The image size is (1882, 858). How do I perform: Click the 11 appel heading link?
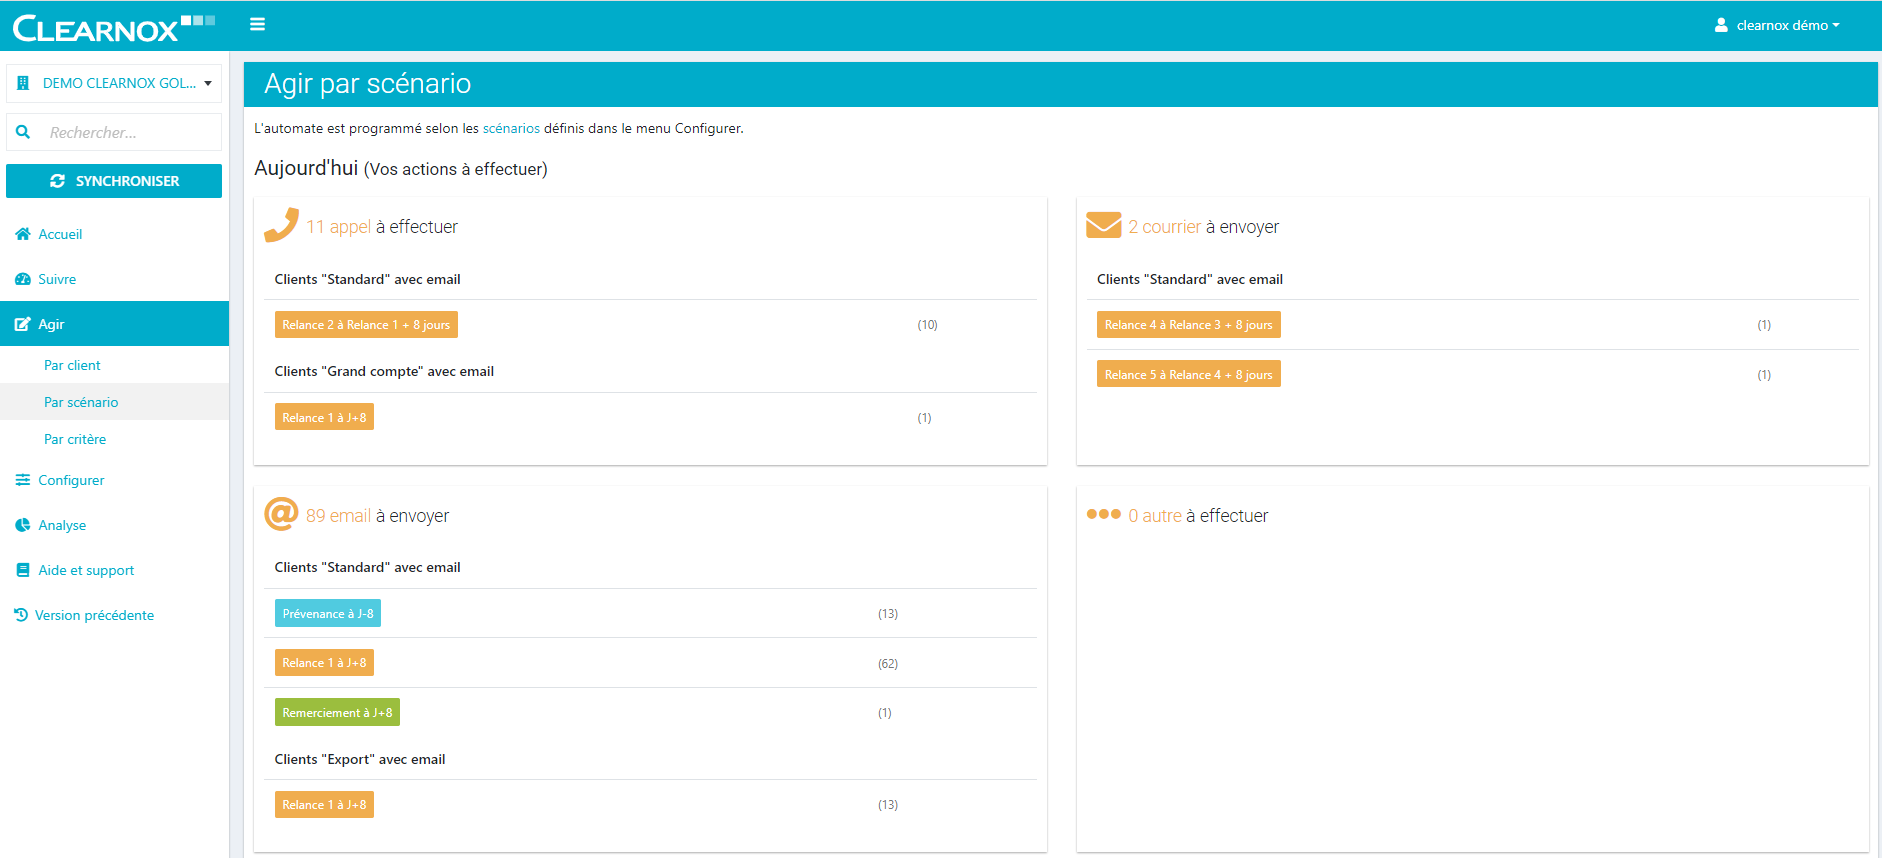(338, 227)
